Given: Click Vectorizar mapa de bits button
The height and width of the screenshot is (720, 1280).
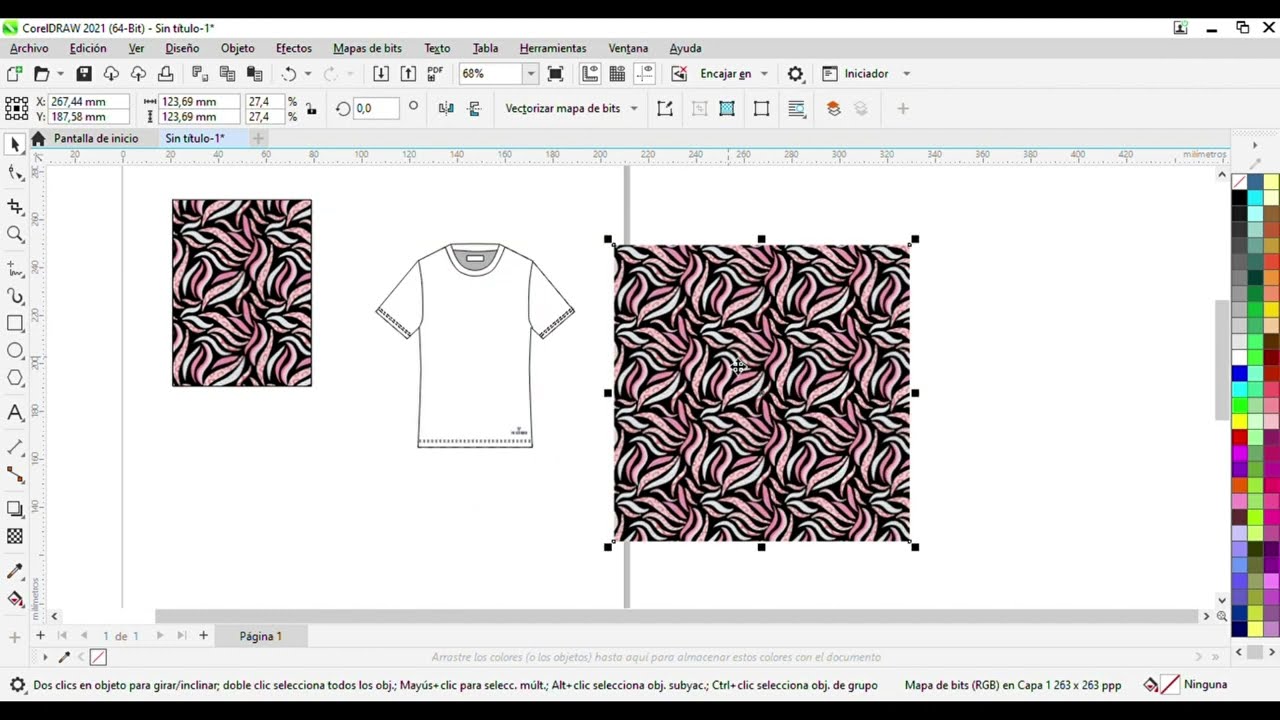Looking at the screenshot, I should click(x=563, y=108).
